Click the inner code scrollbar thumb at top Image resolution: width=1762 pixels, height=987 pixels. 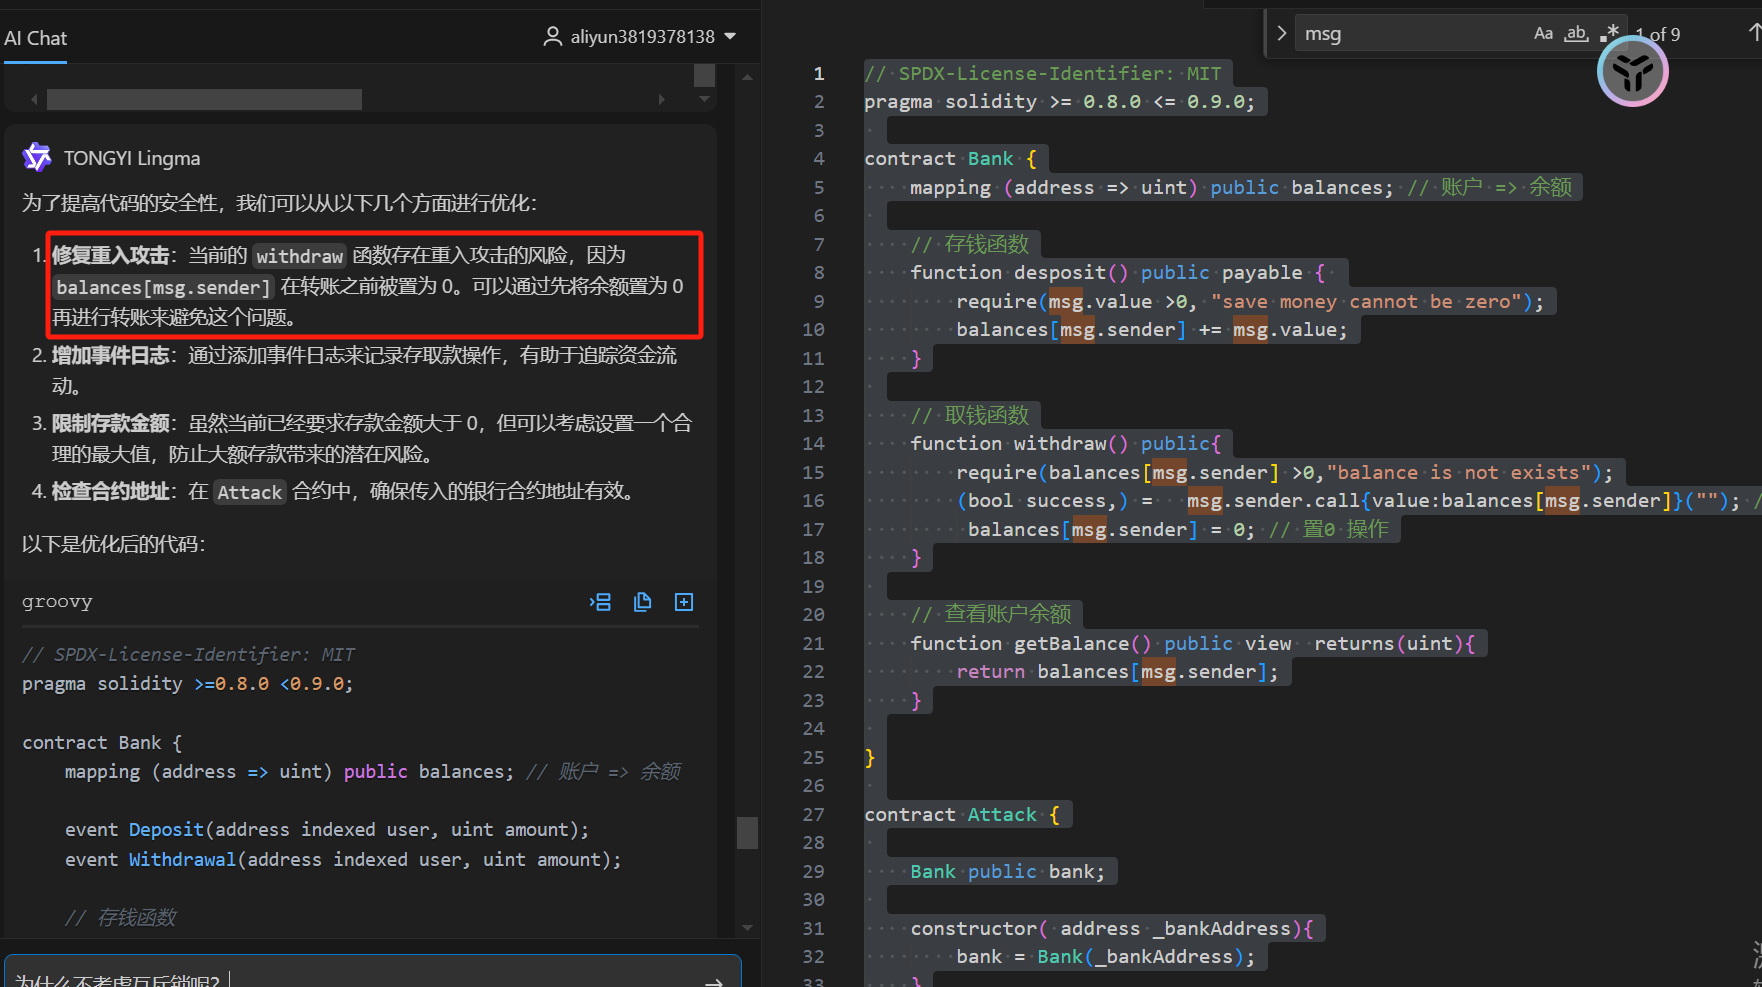click(x=704, y=75)
